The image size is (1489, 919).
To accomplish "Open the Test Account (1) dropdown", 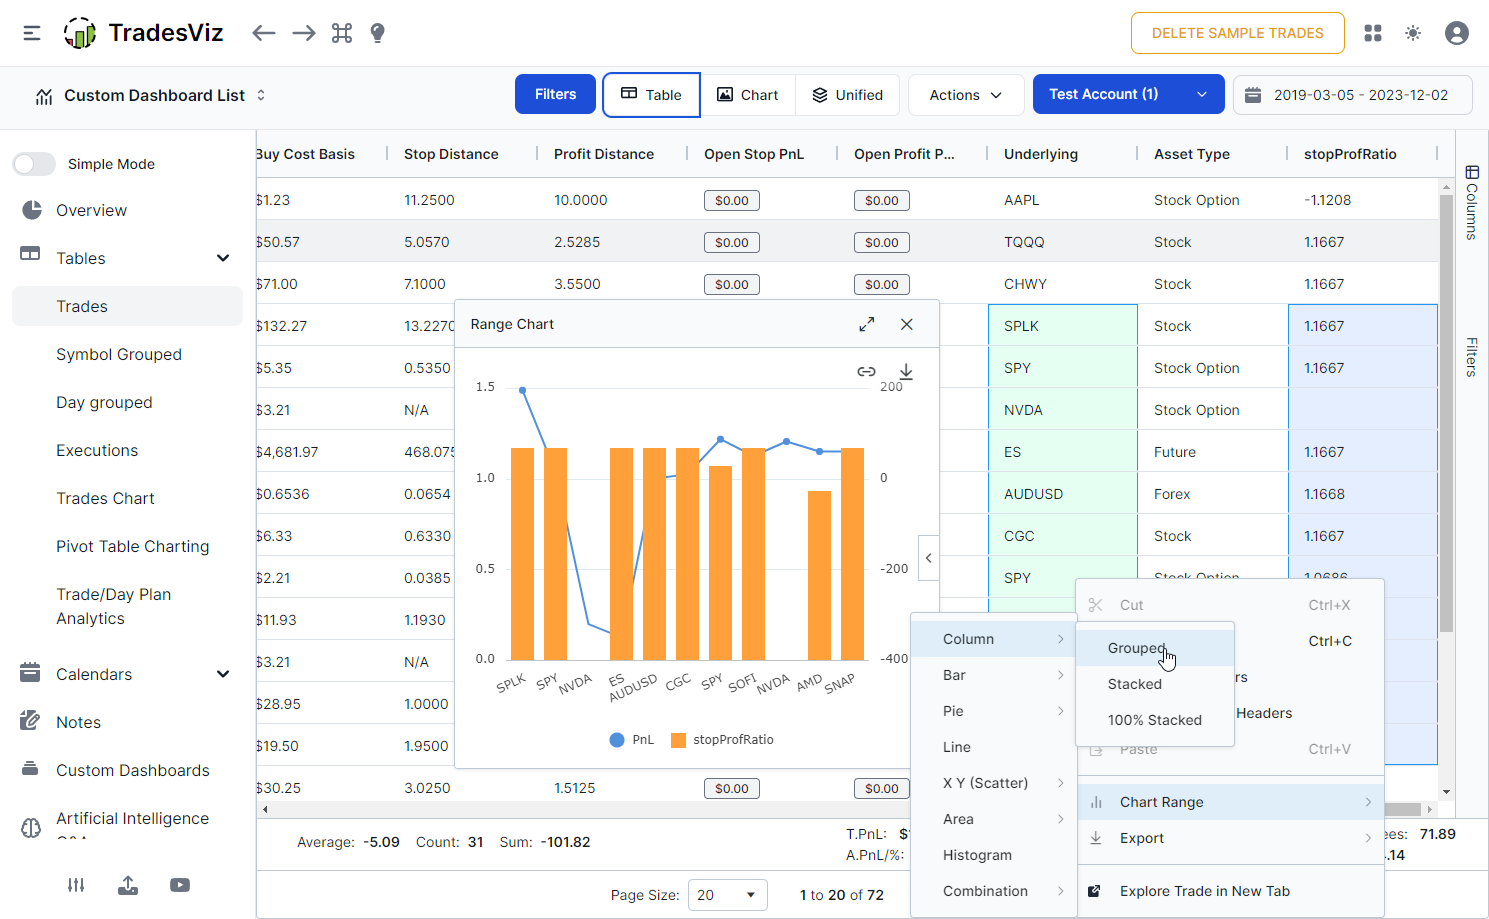I will (1128, 95).
